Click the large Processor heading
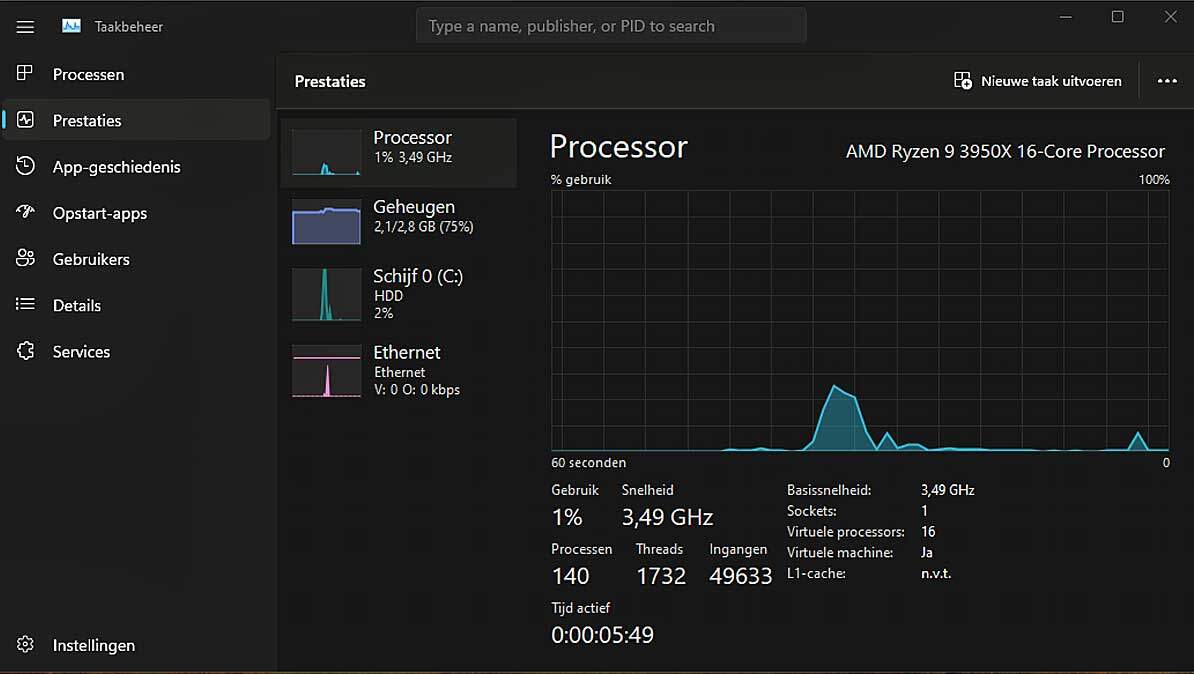 pos(618,147)
